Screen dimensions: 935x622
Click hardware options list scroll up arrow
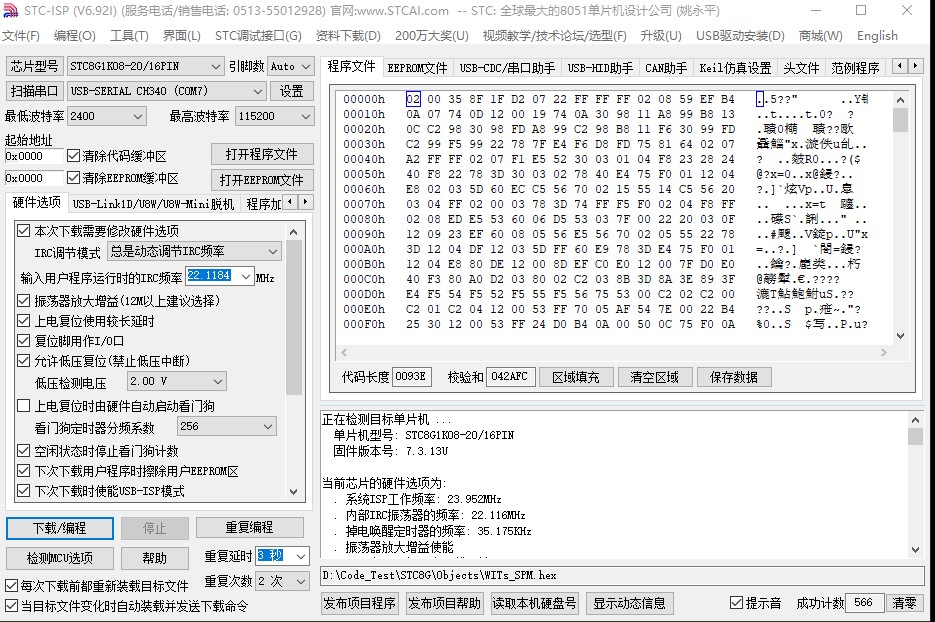point(293,232)
